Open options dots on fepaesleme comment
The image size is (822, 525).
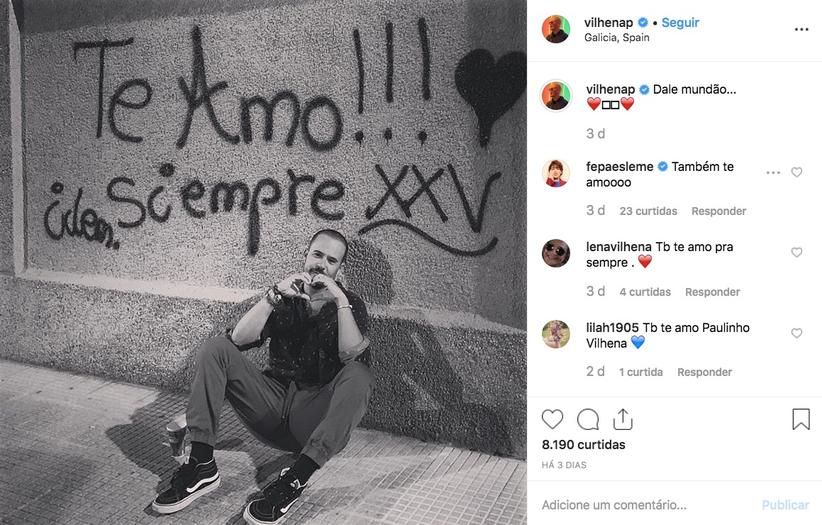click(x=773, y=173)
